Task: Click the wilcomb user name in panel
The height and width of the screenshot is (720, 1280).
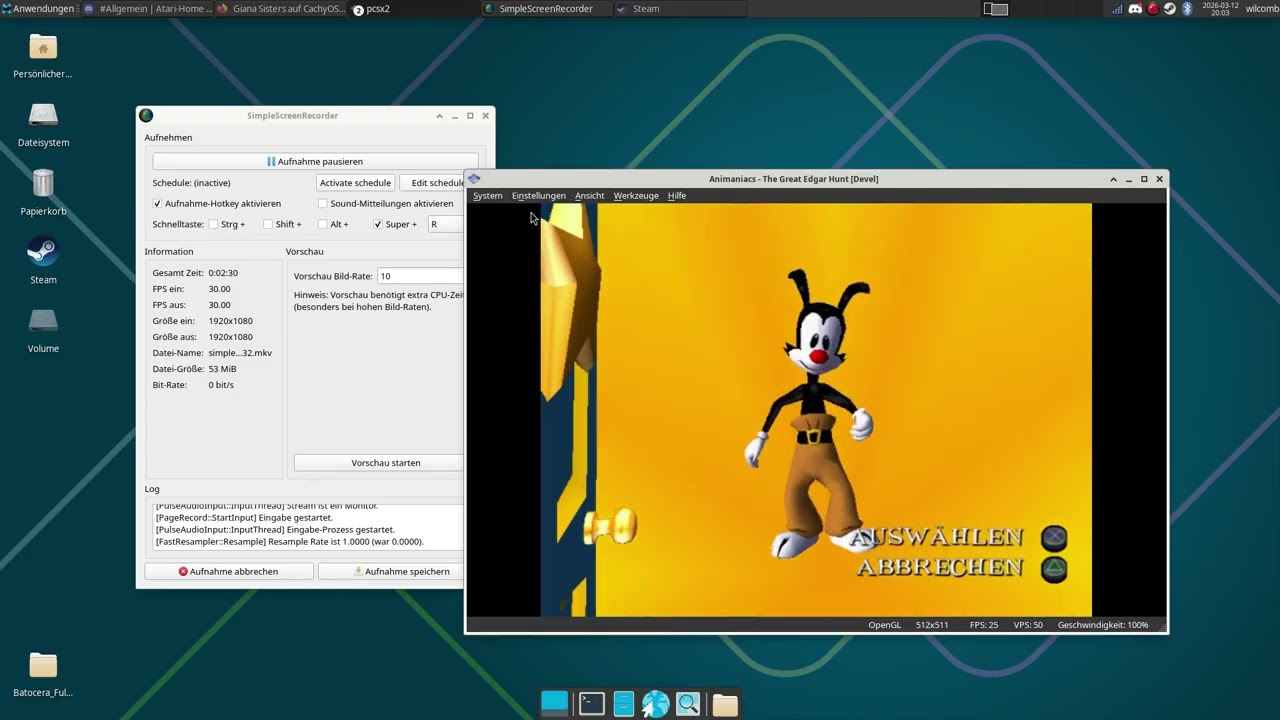Action: tap(1260, 9)
